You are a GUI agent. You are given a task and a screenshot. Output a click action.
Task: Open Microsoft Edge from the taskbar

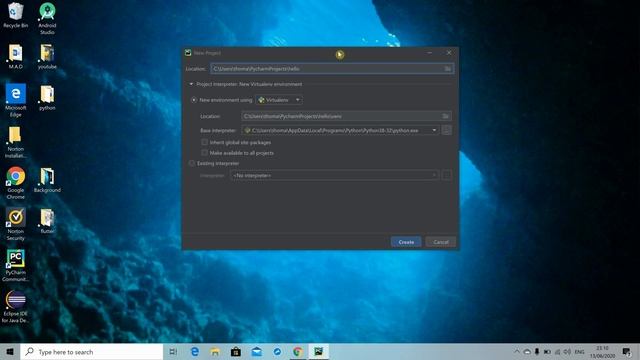pos(195,351)
